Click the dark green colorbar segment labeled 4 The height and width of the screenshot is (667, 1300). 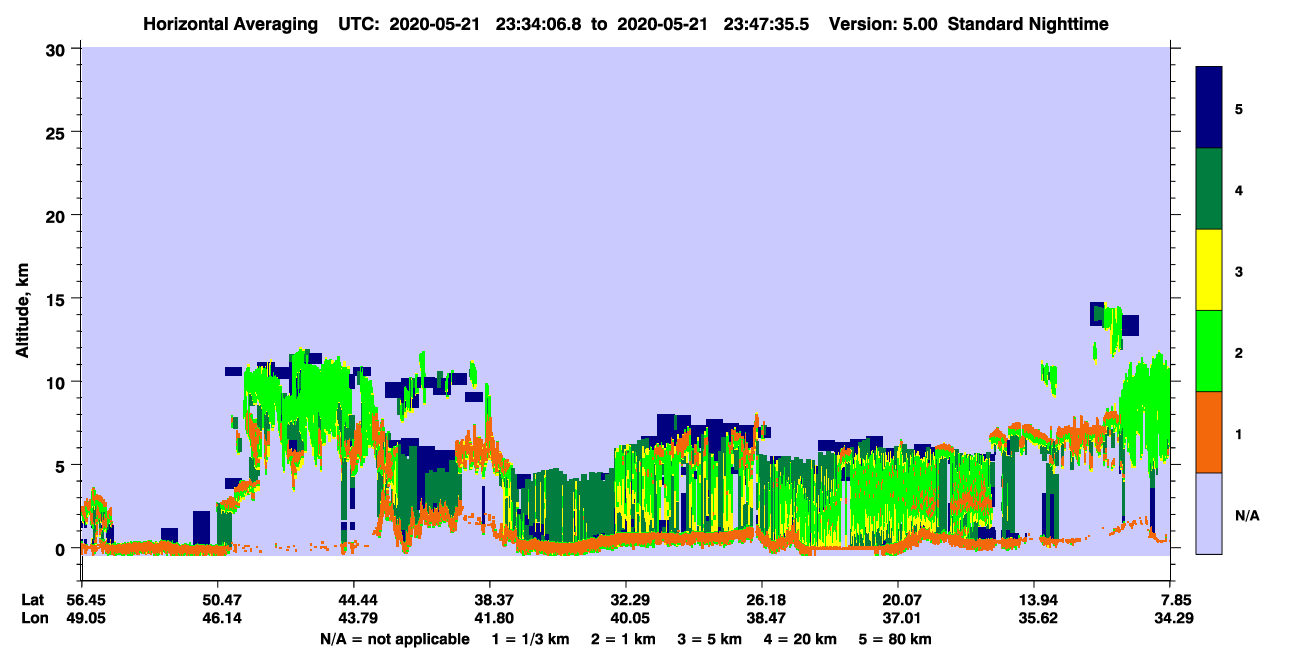pyautogui.click(x=1209, y=189)
